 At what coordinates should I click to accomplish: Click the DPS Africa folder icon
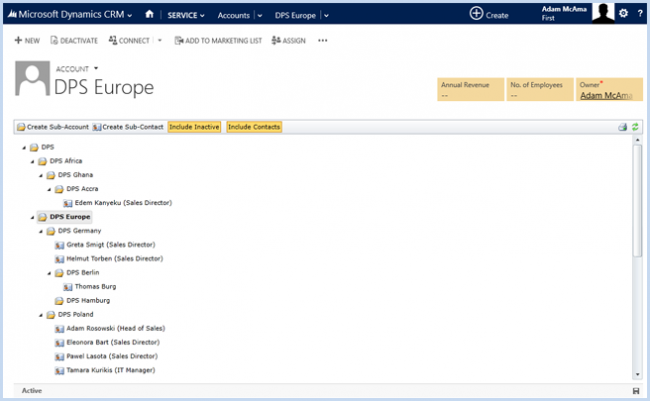coord(42,161)
